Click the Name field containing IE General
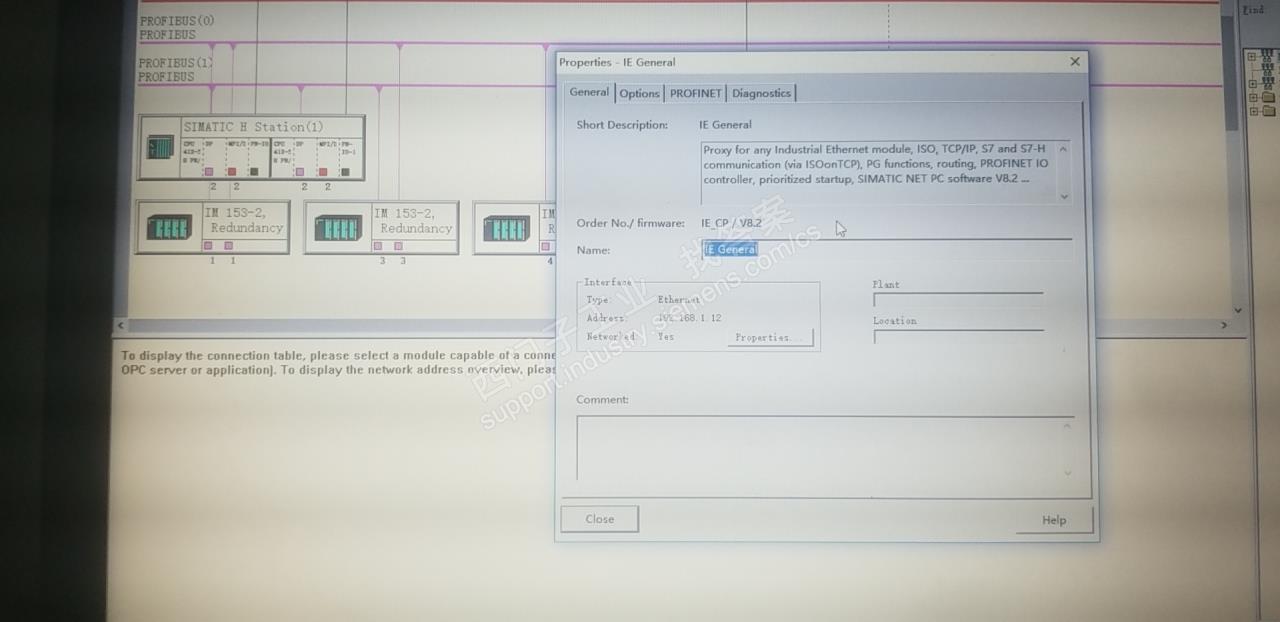The height and width of the screenshot is (622, 1280). pyautogui.click(x=887, y=249)
